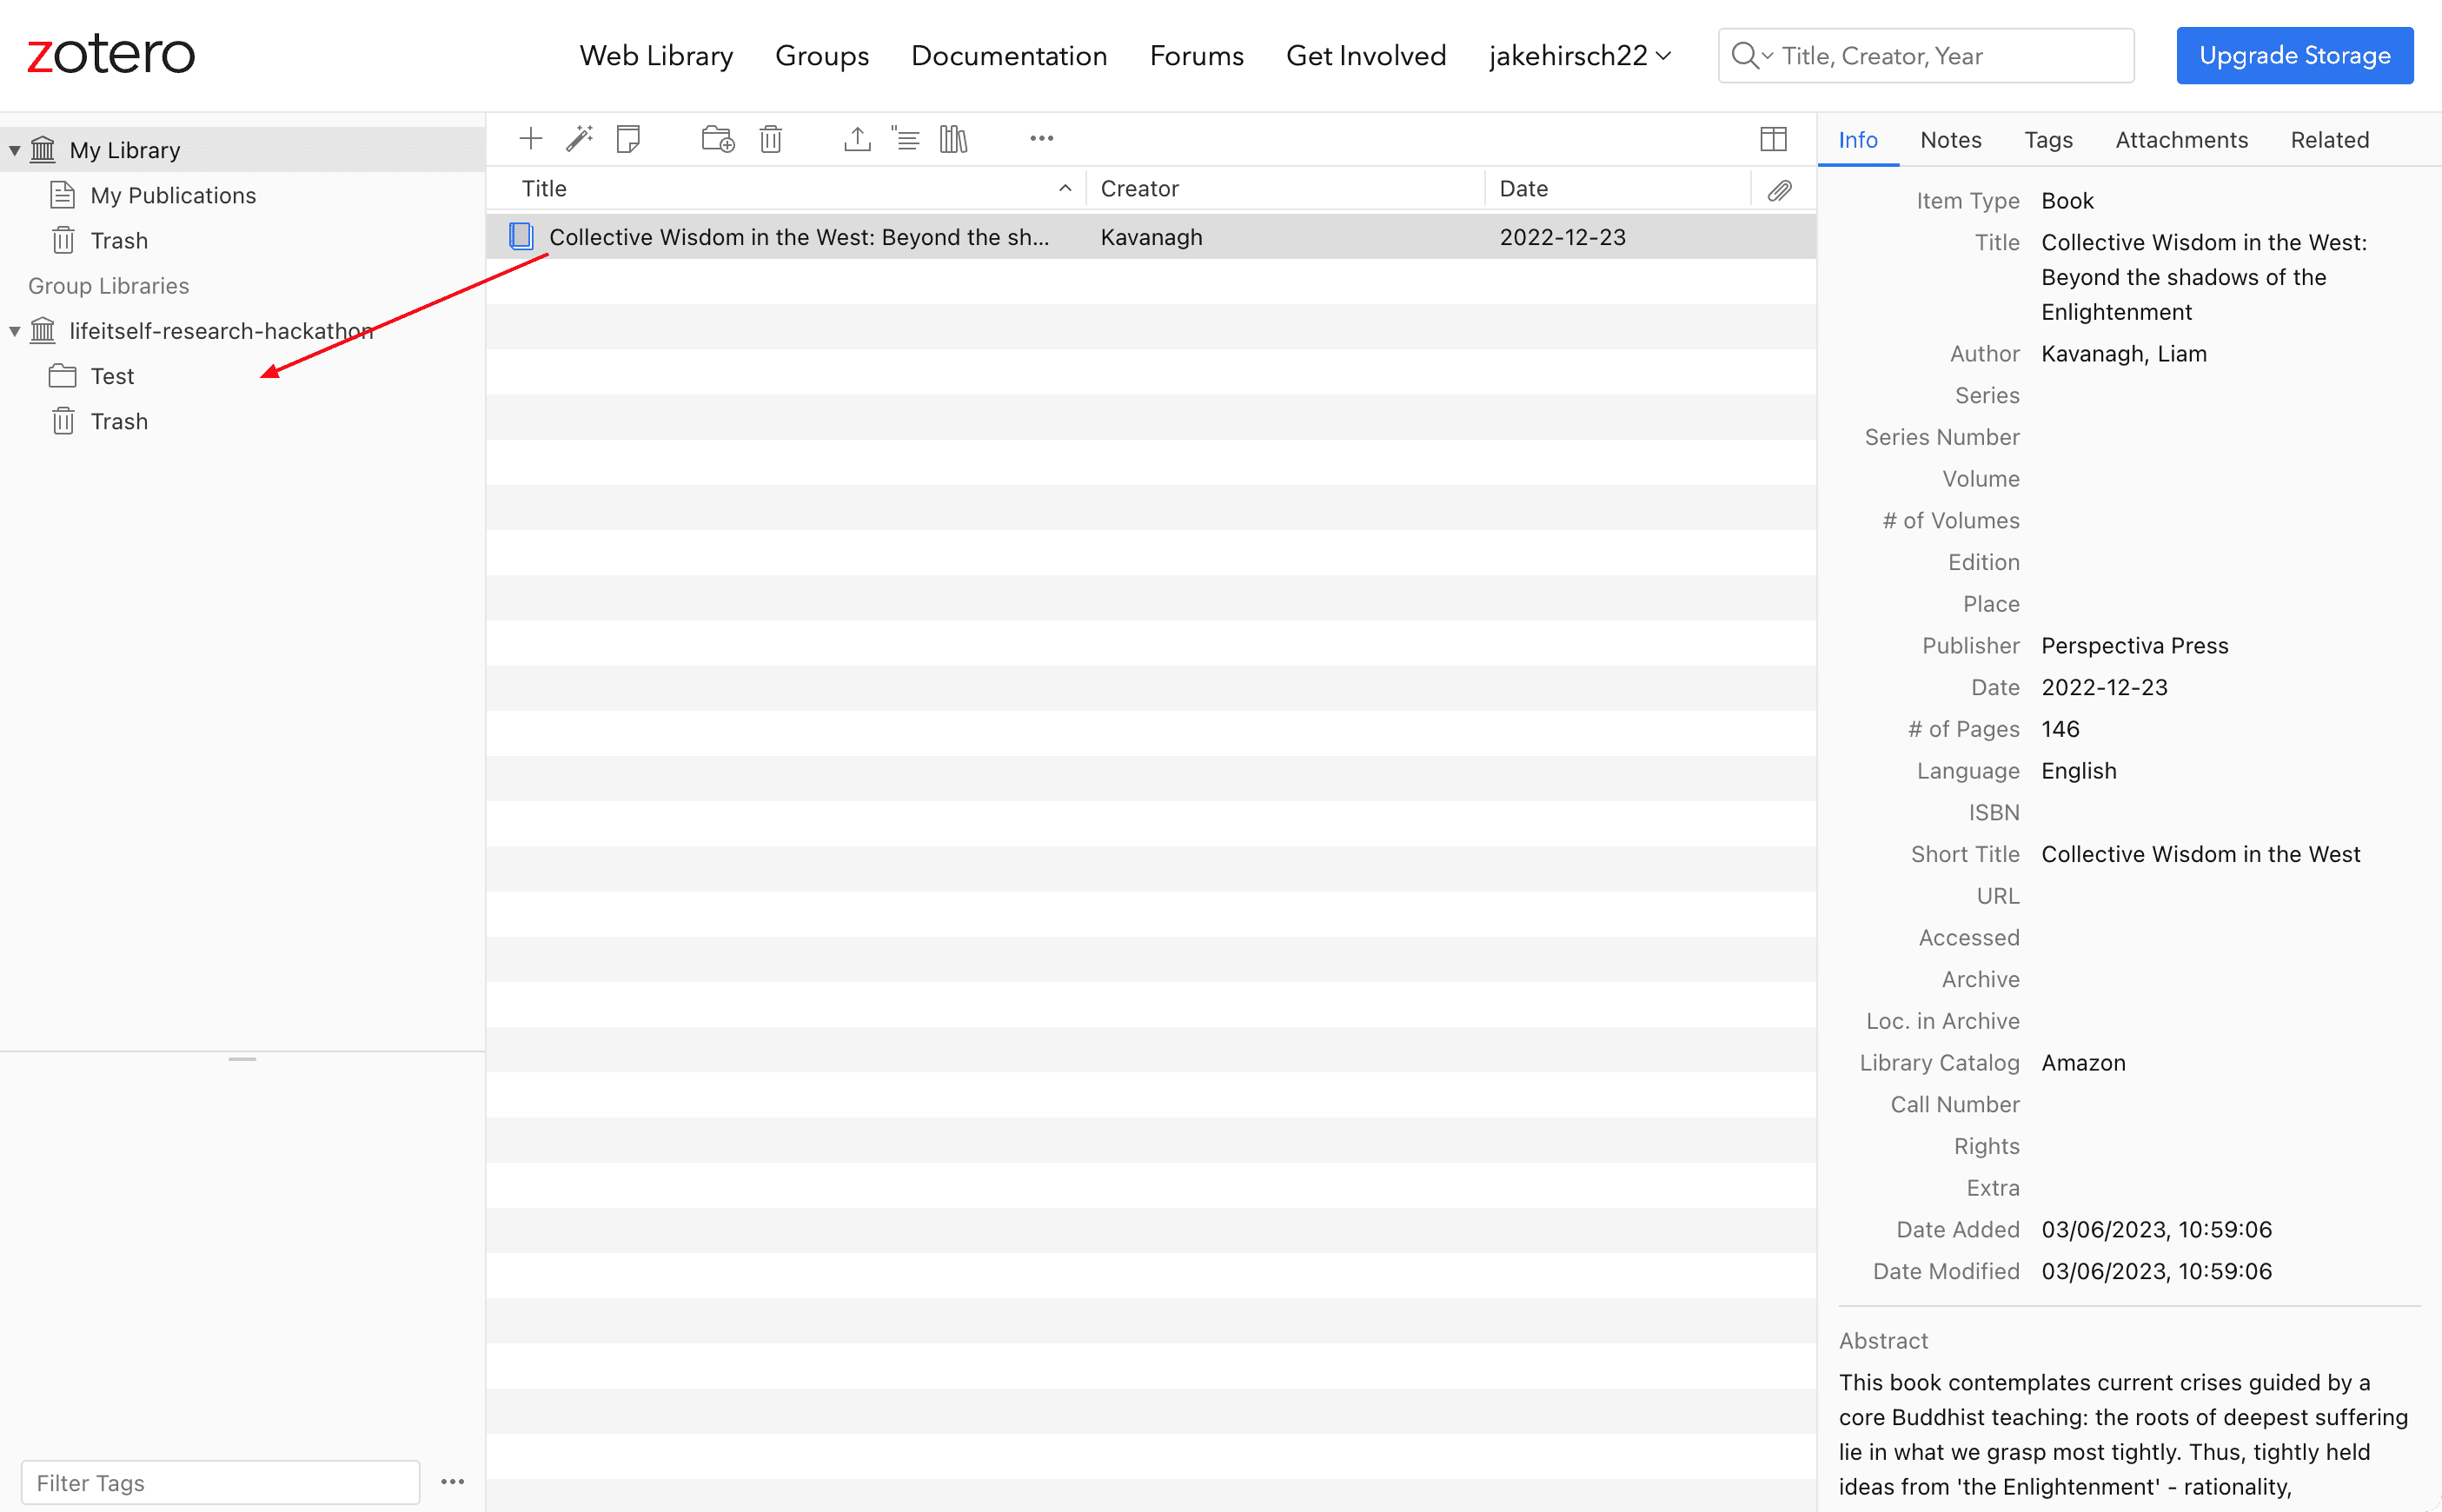
Task: Collapse the lifeitself-research-hackathon group library
Action: 15,331
